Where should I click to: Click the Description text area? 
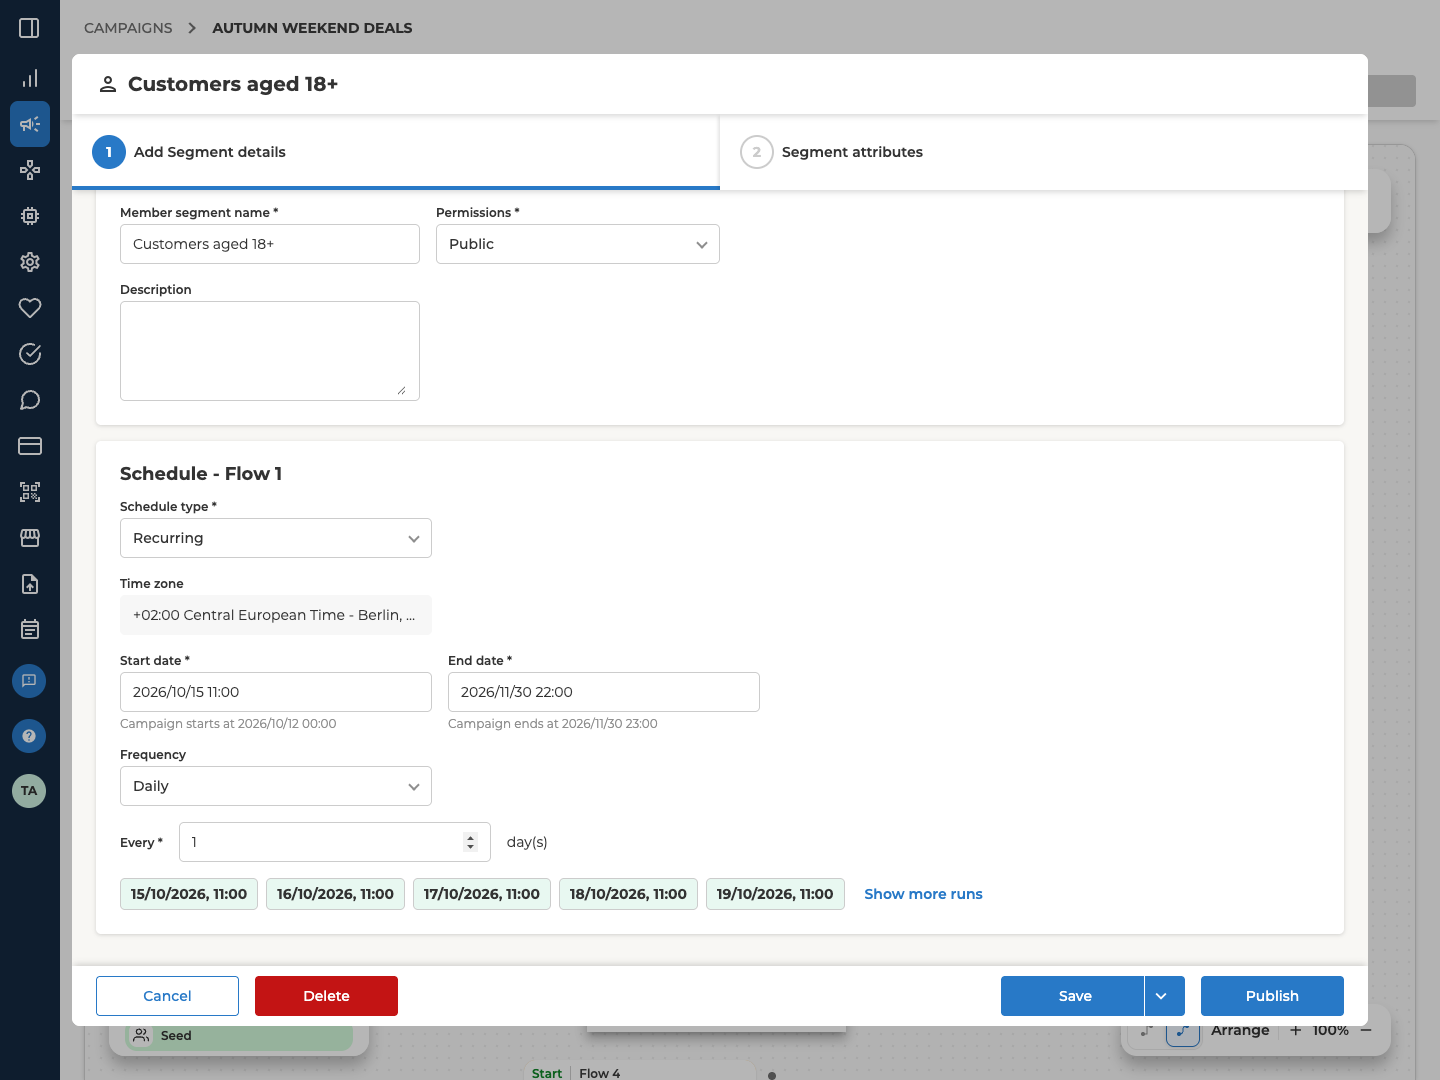270,351
